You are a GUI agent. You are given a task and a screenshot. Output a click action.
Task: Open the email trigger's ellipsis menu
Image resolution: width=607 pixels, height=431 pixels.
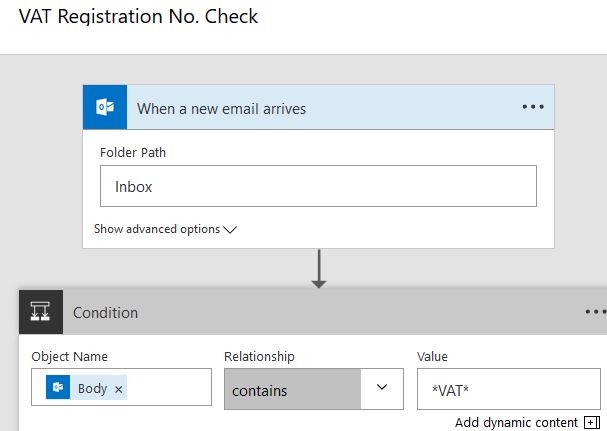click(533, 107)
